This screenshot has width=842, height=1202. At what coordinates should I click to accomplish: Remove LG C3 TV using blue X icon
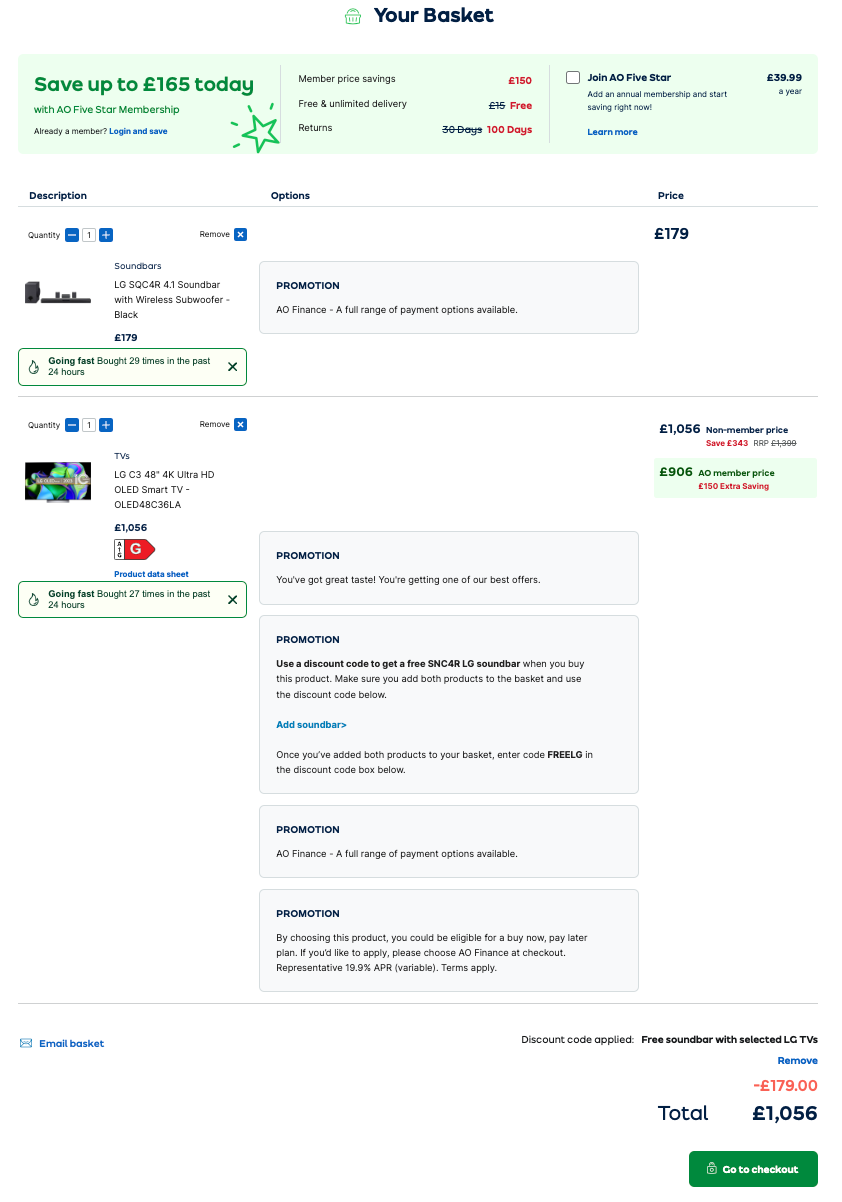pyautogui.click(x=240, y=424)
